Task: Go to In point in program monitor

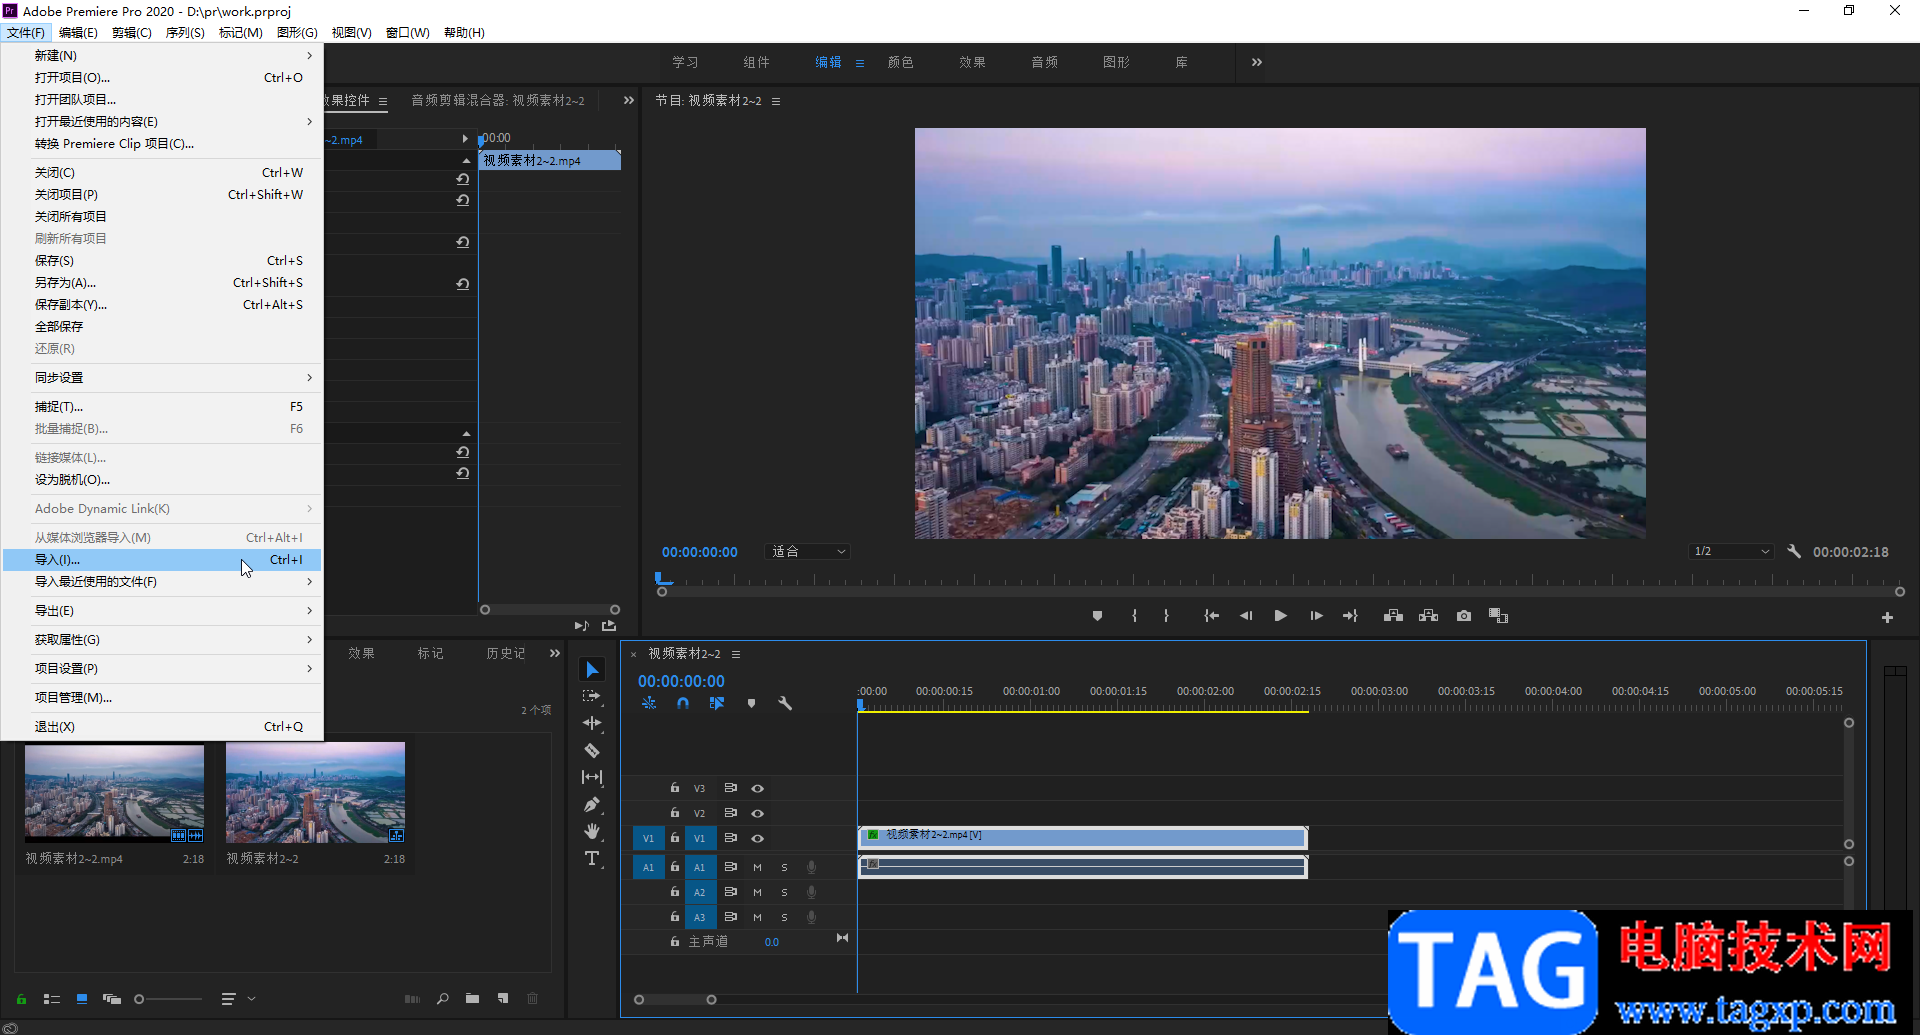Action: (1211, 616)
